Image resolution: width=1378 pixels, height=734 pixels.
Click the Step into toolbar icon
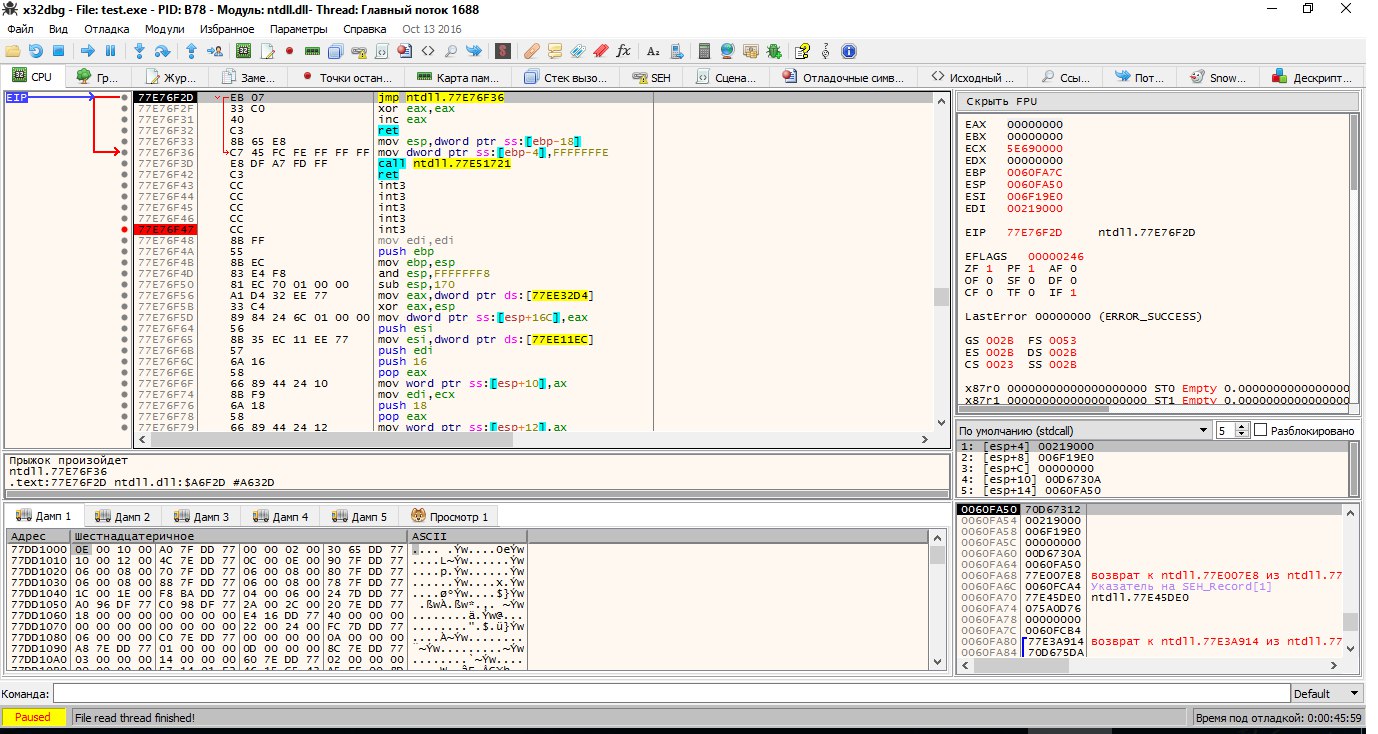click(x=139, y=50)
